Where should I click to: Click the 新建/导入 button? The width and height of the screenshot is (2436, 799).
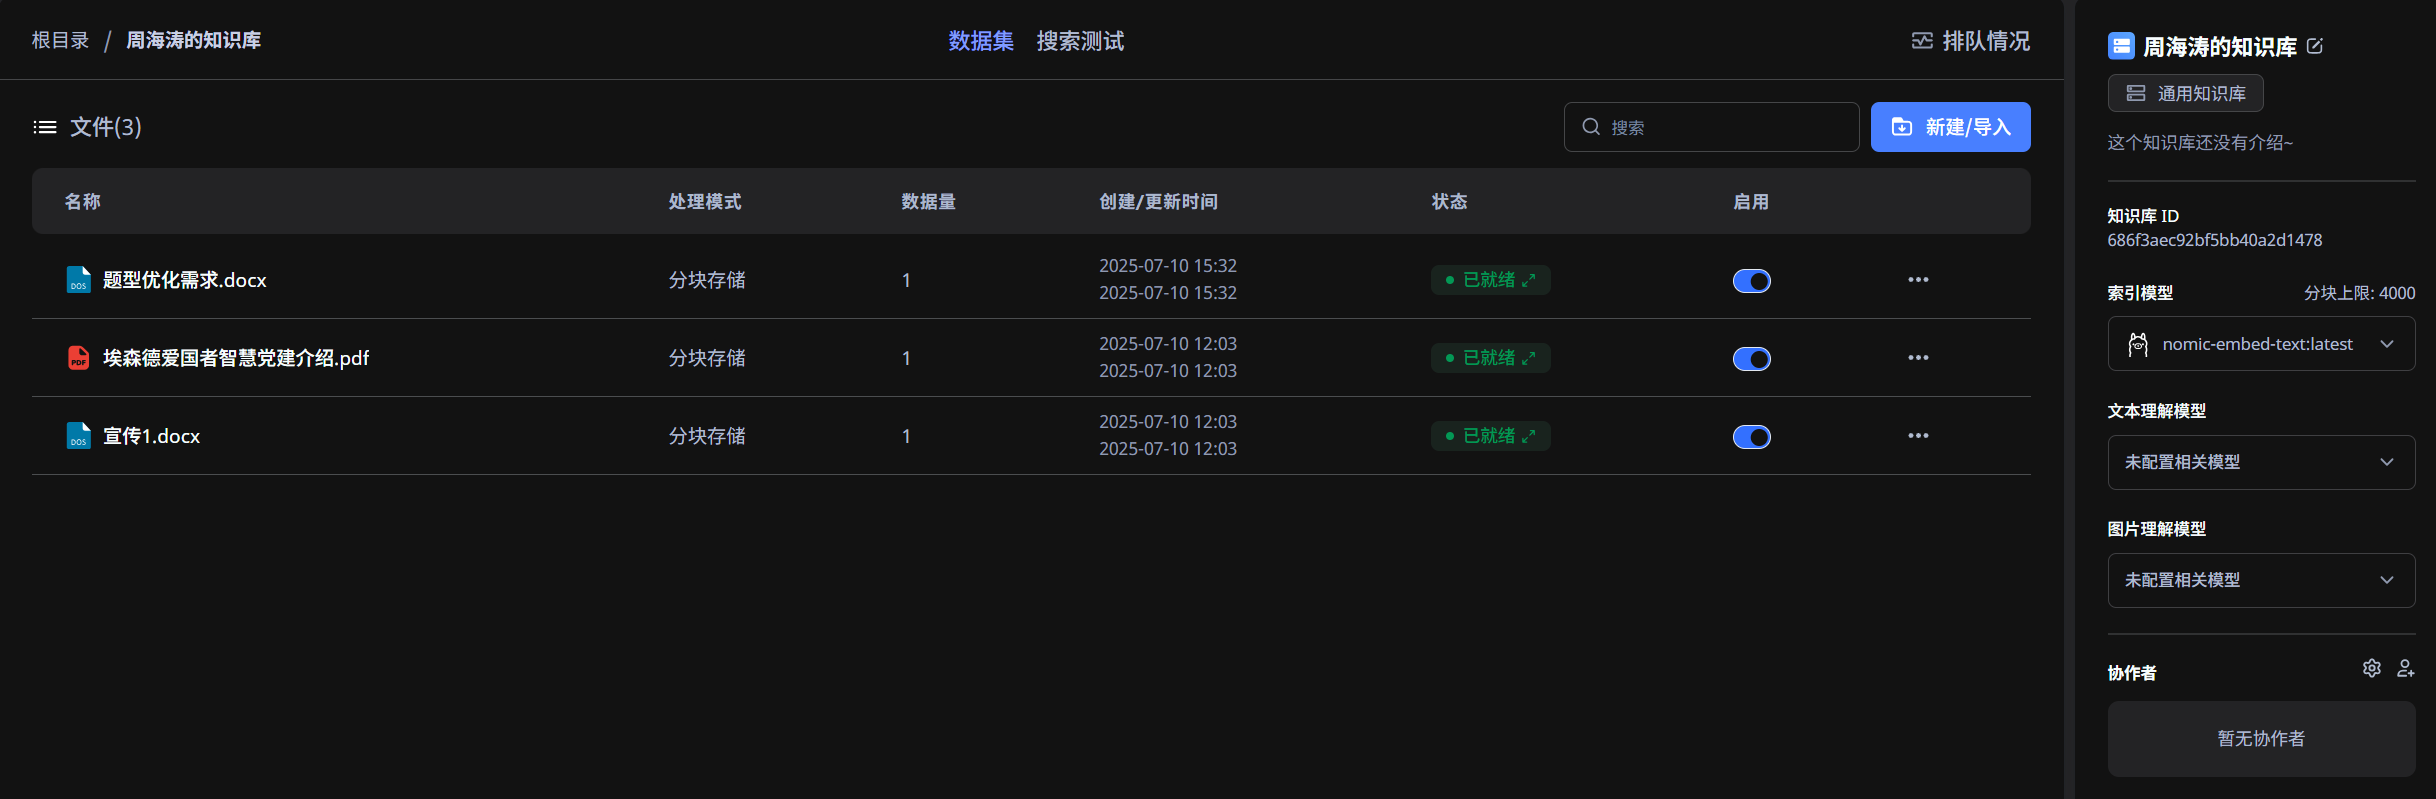(x=1950, y=127)
